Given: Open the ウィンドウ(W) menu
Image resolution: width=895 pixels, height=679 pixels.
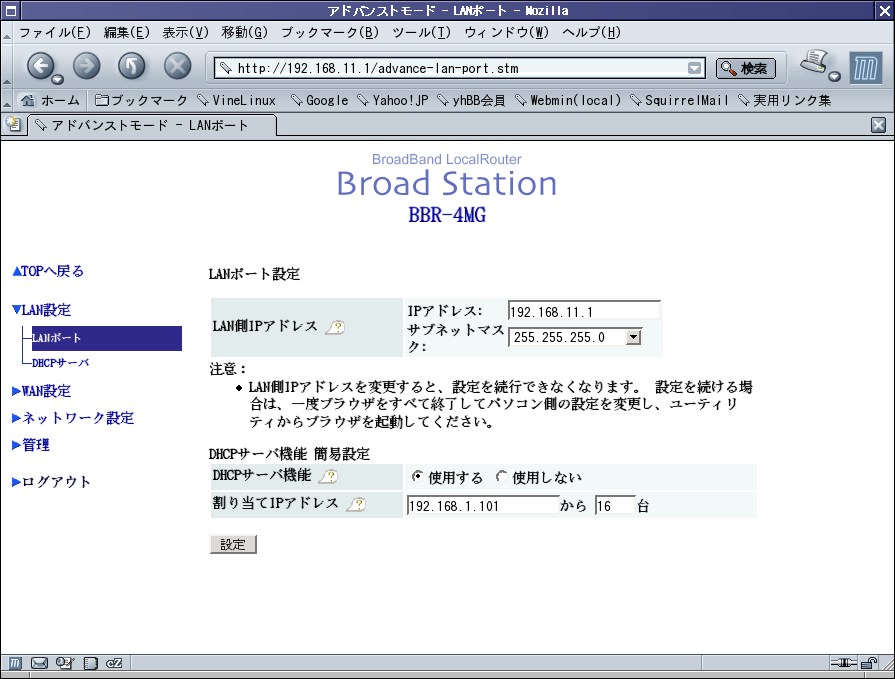Looking at the screenshot, I should 506,33.
